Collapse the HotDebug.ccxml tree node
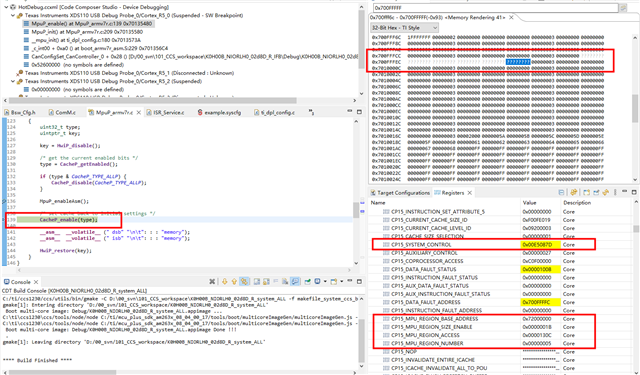640x375 pixels. click(x=6, y=7)
